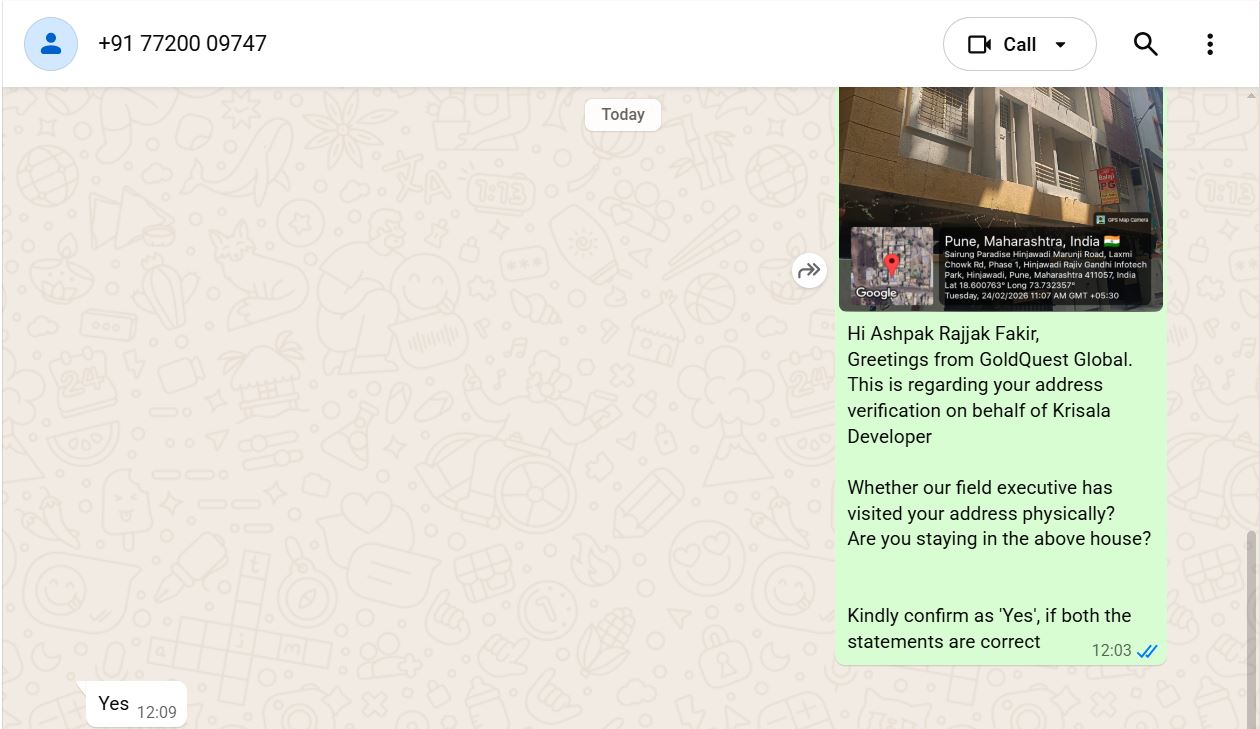1260x729 pixels.
Task: Start a call with the Call label
Action: tap(1020, 45)
